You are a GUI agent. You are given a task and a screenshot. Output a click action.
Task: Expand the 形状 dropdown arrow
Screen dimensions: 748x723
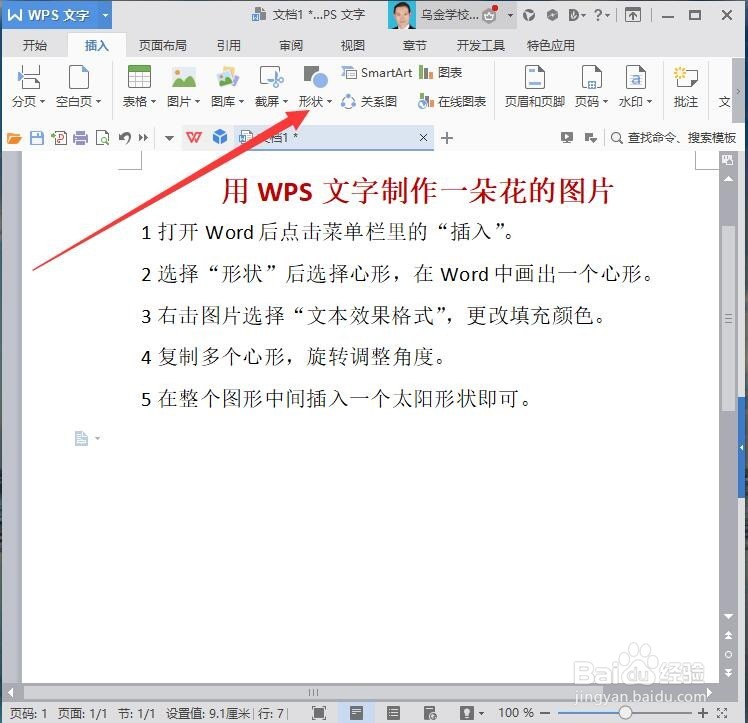click(x=329, y=102)
